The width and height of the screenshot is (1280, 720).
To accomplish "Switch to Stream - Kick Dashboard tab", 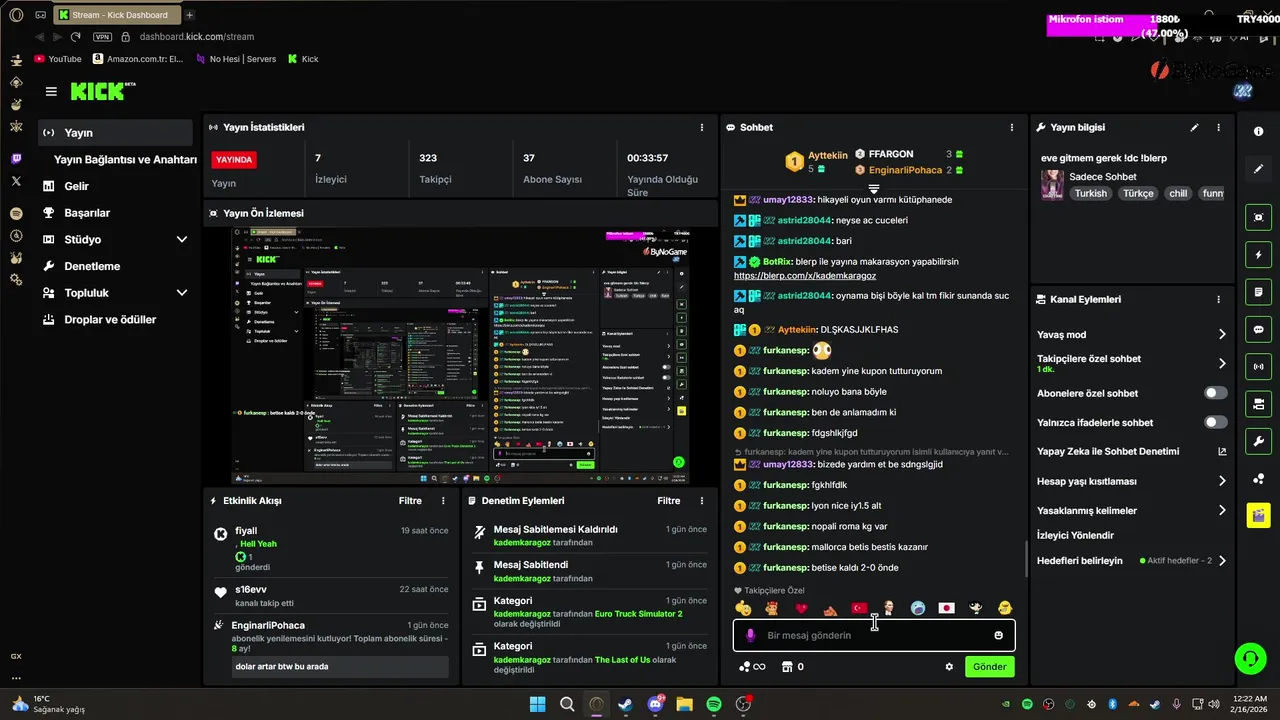I will coord(116,15).
